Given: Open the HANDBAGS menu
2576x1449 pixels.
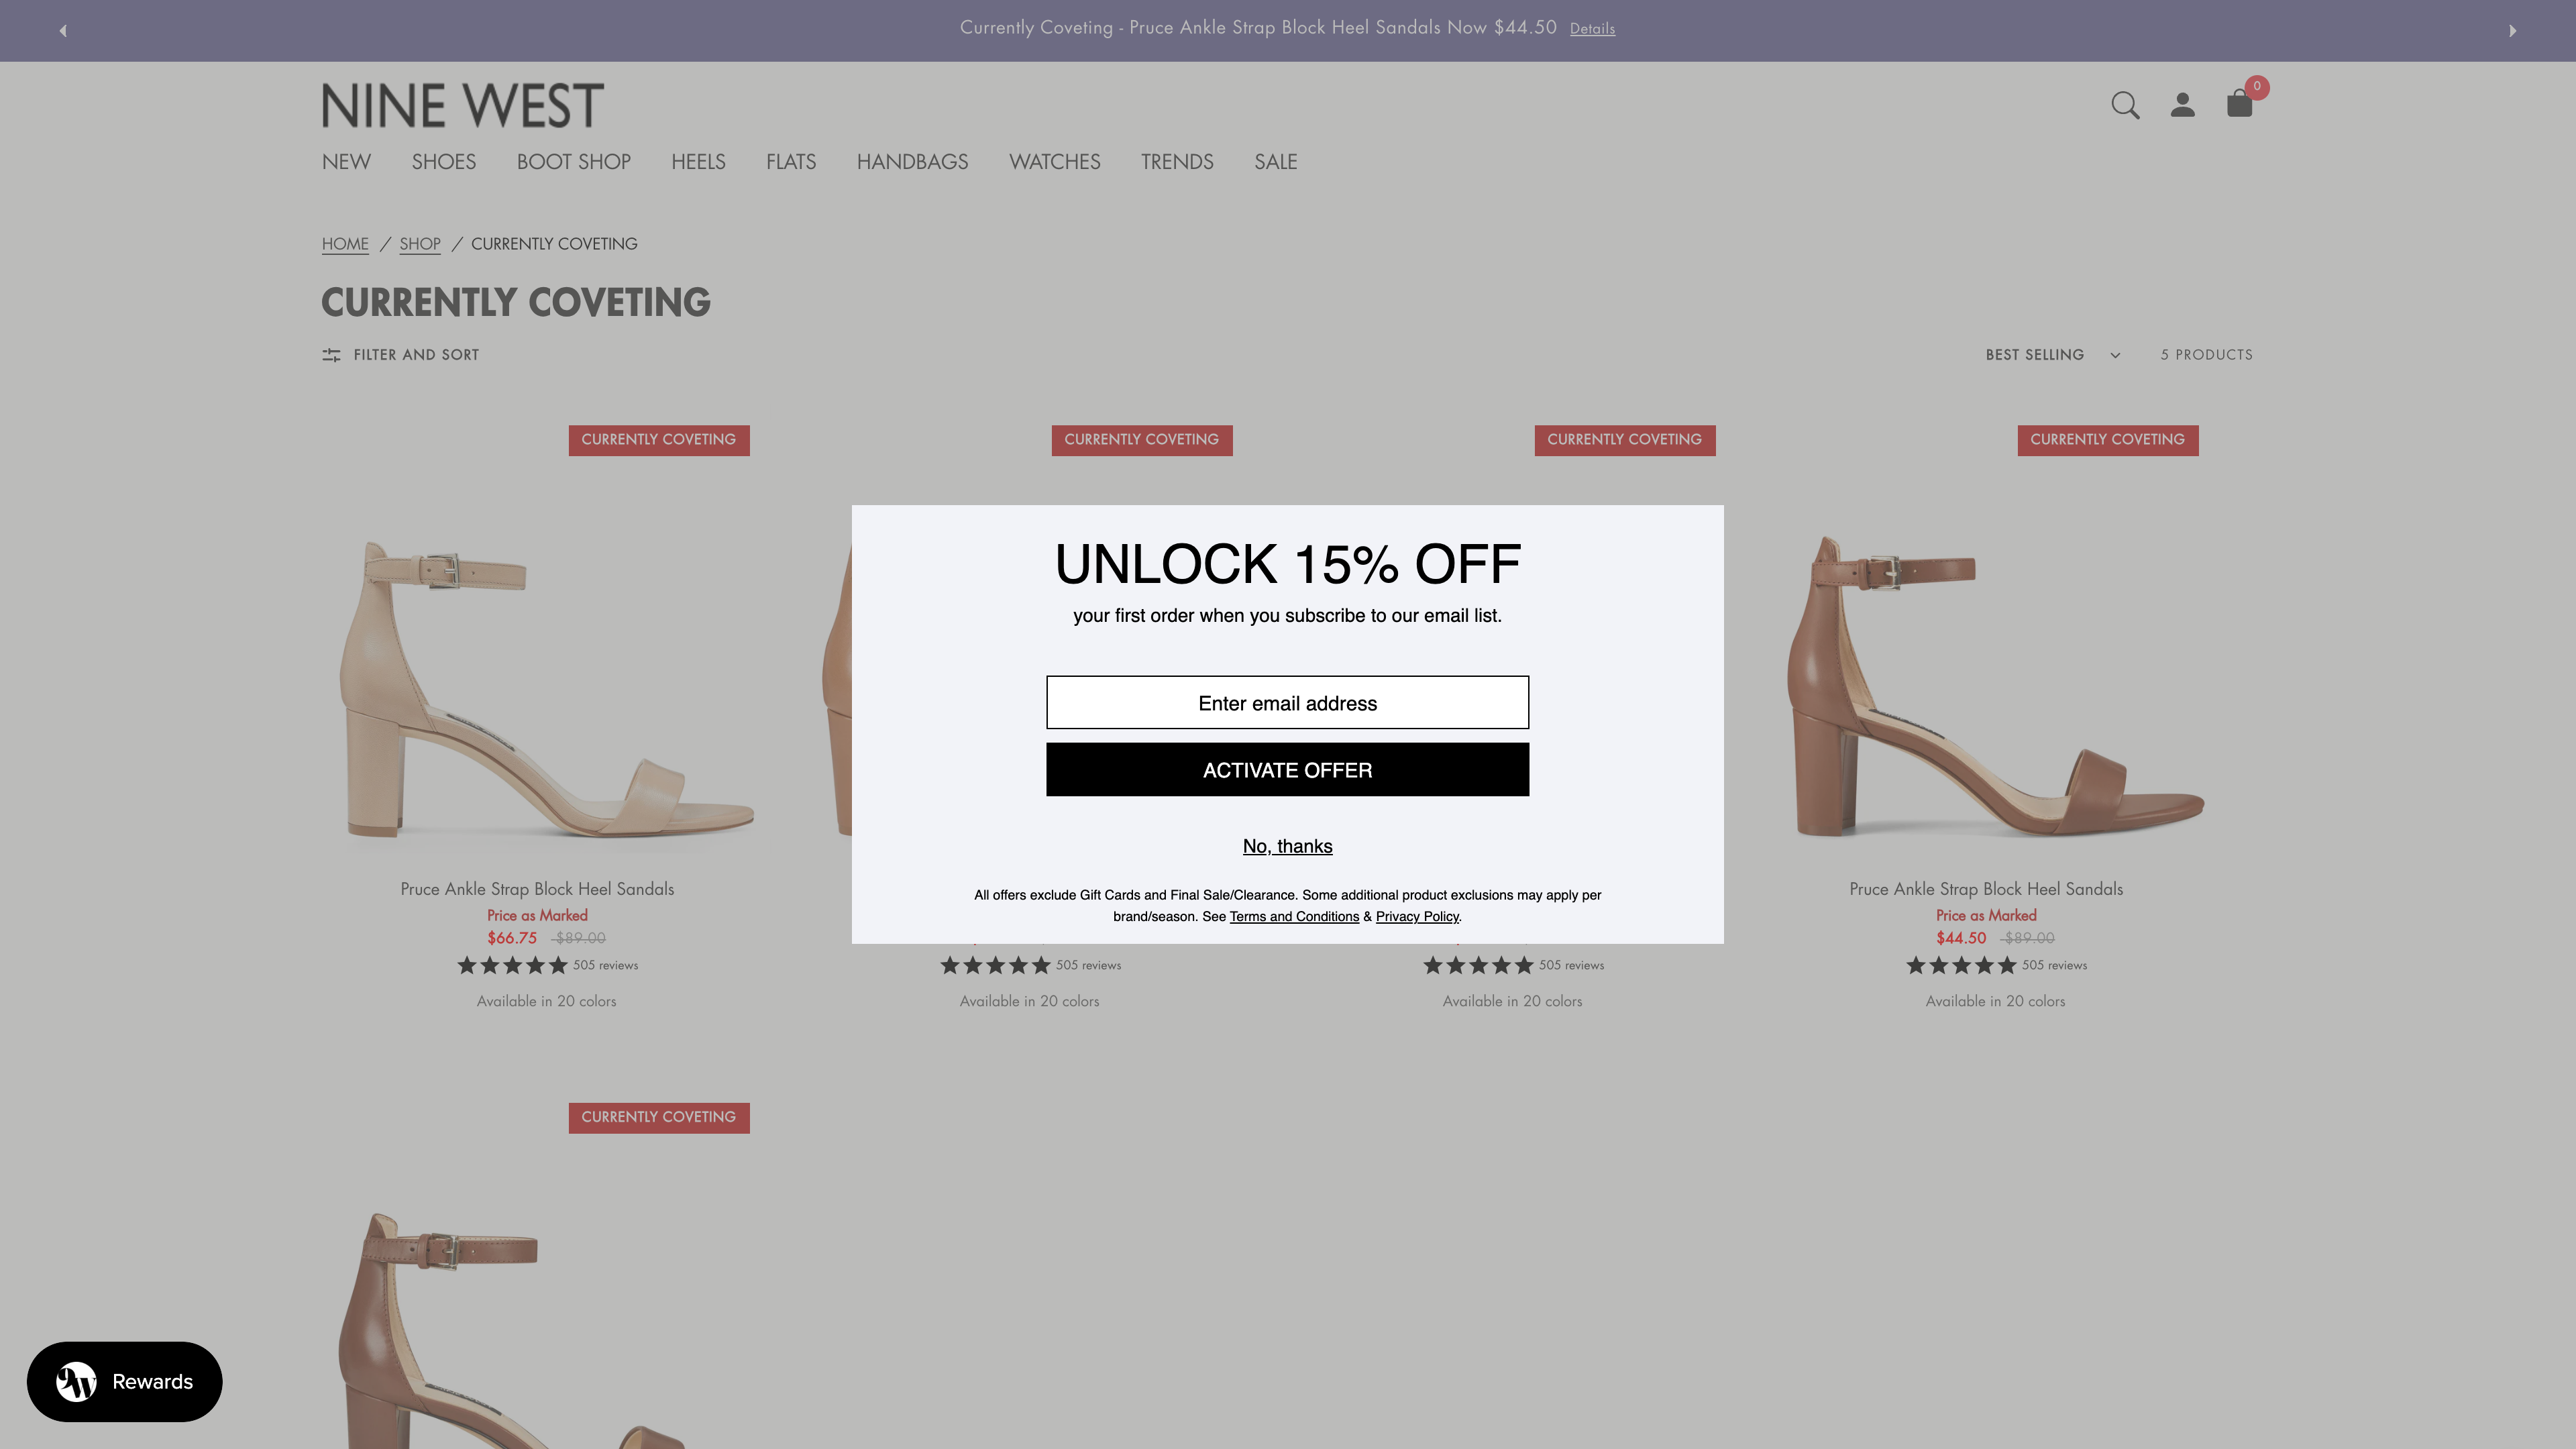Looking at the screenshot, I should (x=913, y=162).
